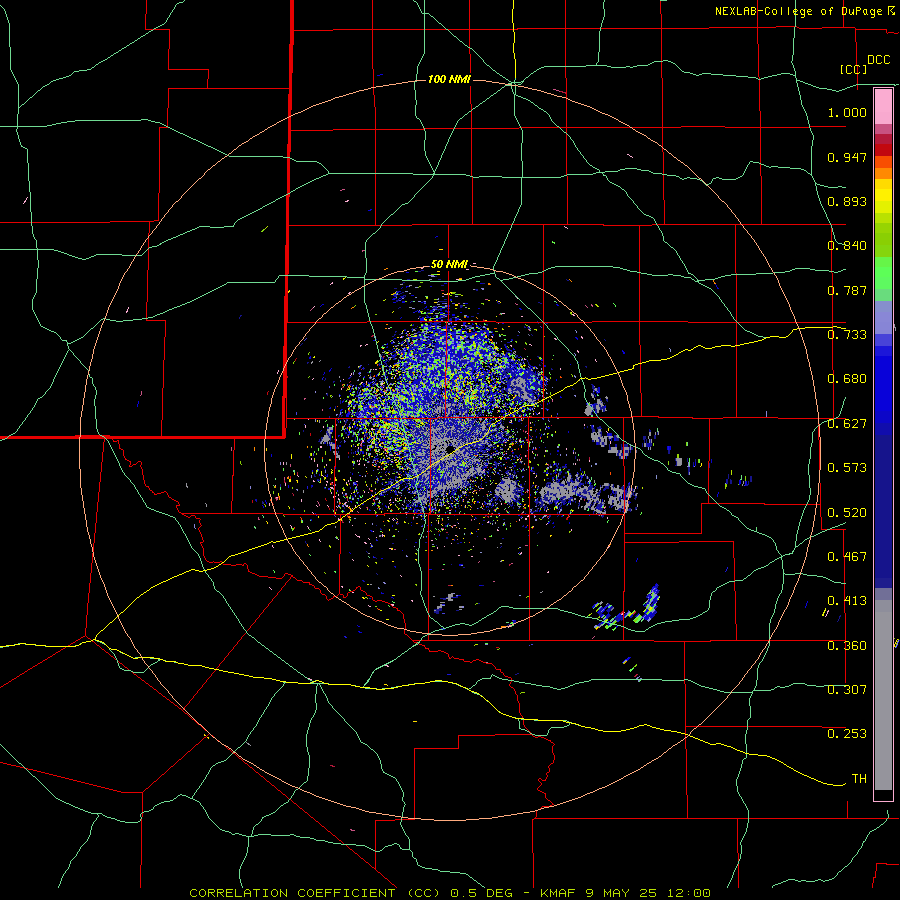Image resolution: width=900 pixels, height=900 pixels.
Task: Click the 0.893 scale value
Action: (x=847, y=201)
